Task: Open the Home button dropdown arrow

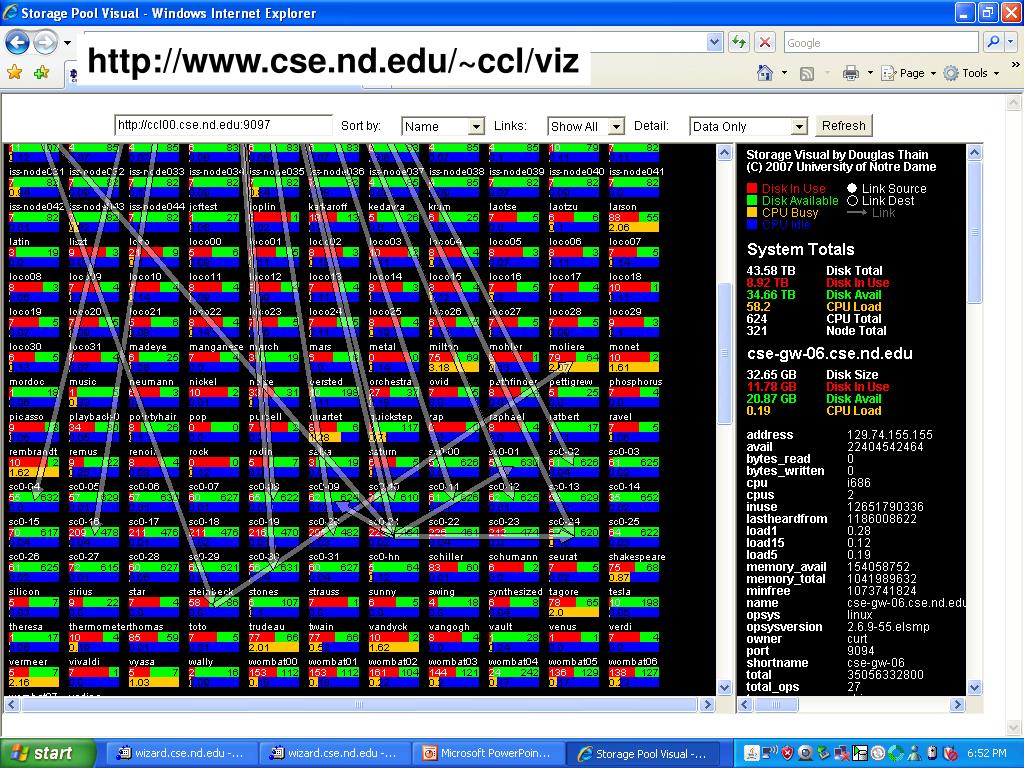Action: pyautogui.click(x=784, y=74)
